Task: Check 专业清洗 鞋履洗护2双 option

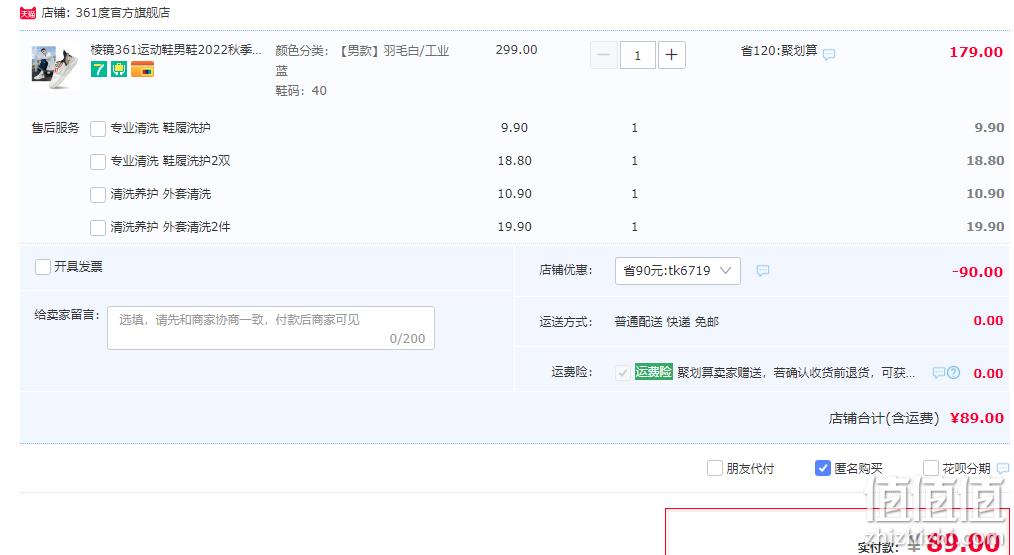Action: (x=98, y=162)
